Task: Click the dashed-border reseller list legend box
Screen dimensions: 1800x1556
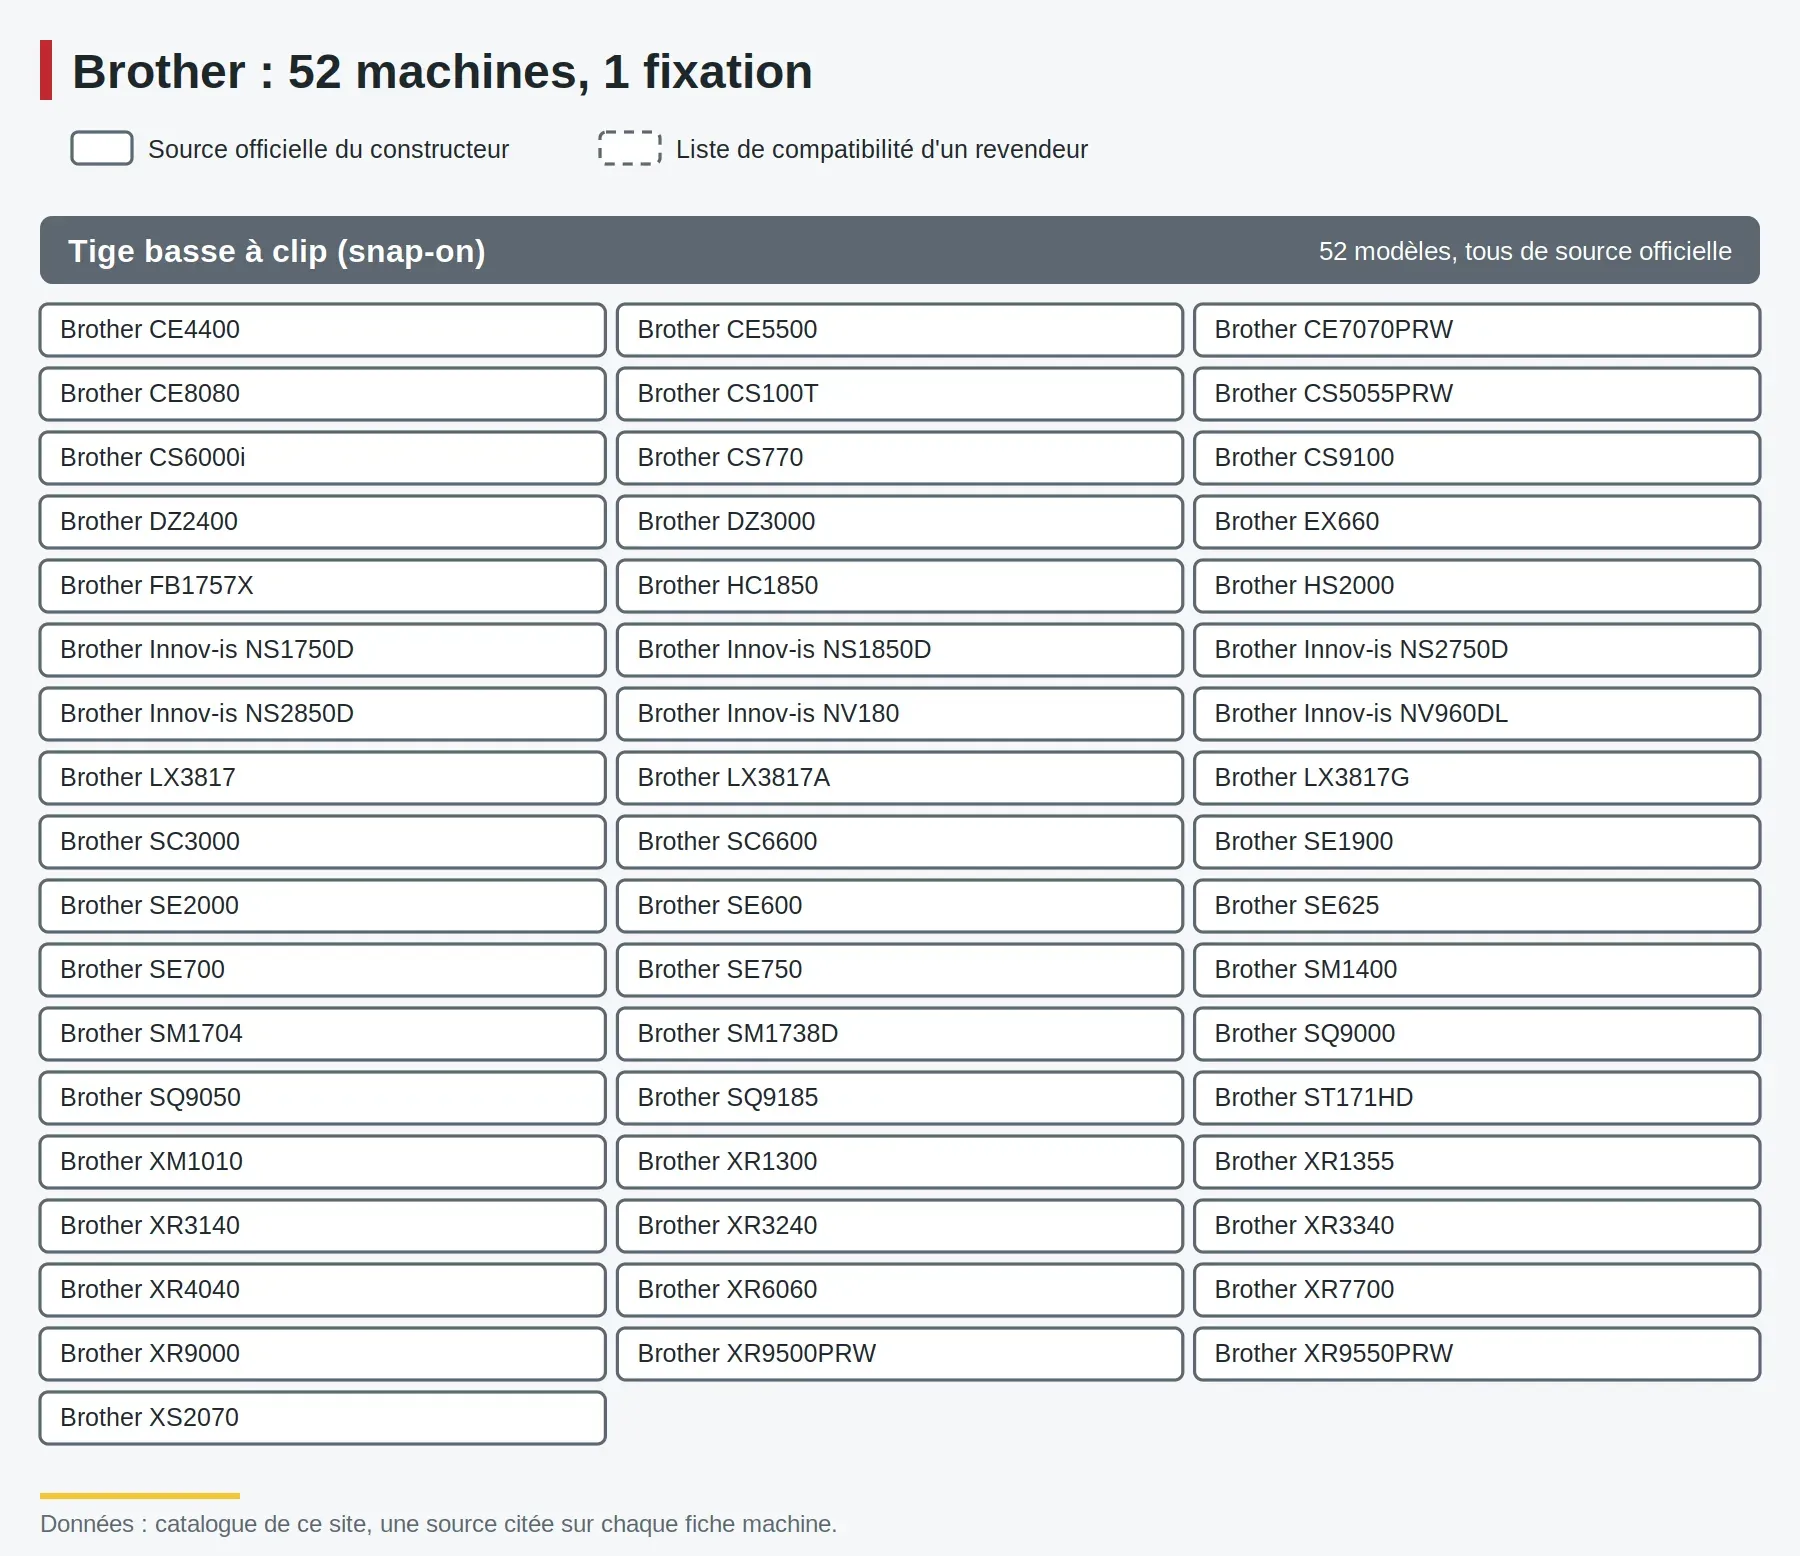Action: pyautogui.click(x=630, y=148)
